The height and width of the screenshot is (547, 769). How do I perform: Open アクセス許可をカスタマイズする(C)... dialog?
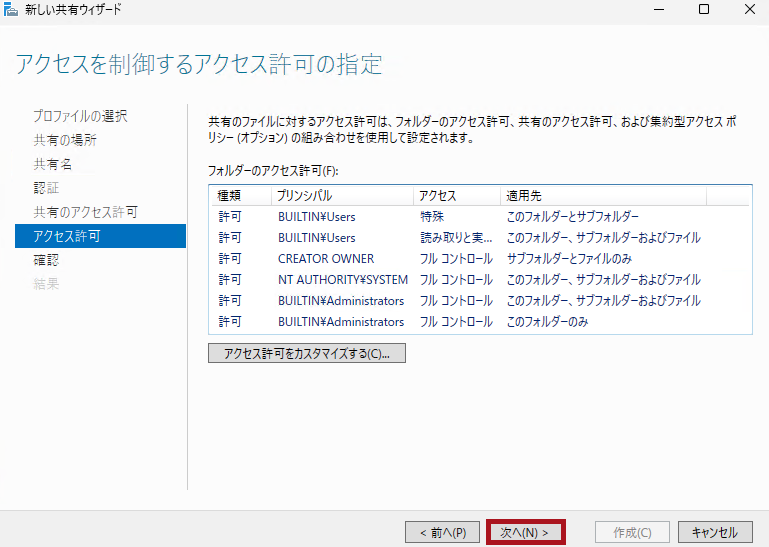coord(307,353)
